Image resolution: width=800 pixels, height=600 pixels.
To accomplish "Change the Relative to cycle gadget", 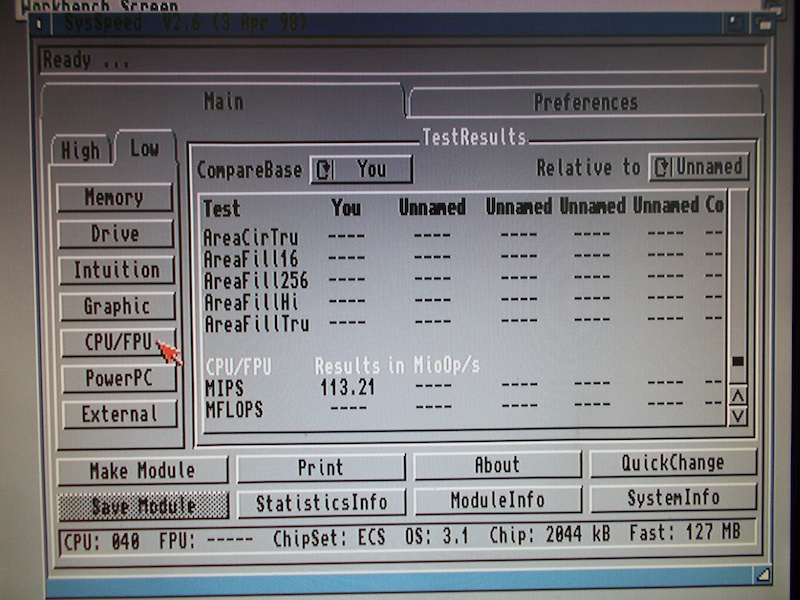I will pos(698,168).
